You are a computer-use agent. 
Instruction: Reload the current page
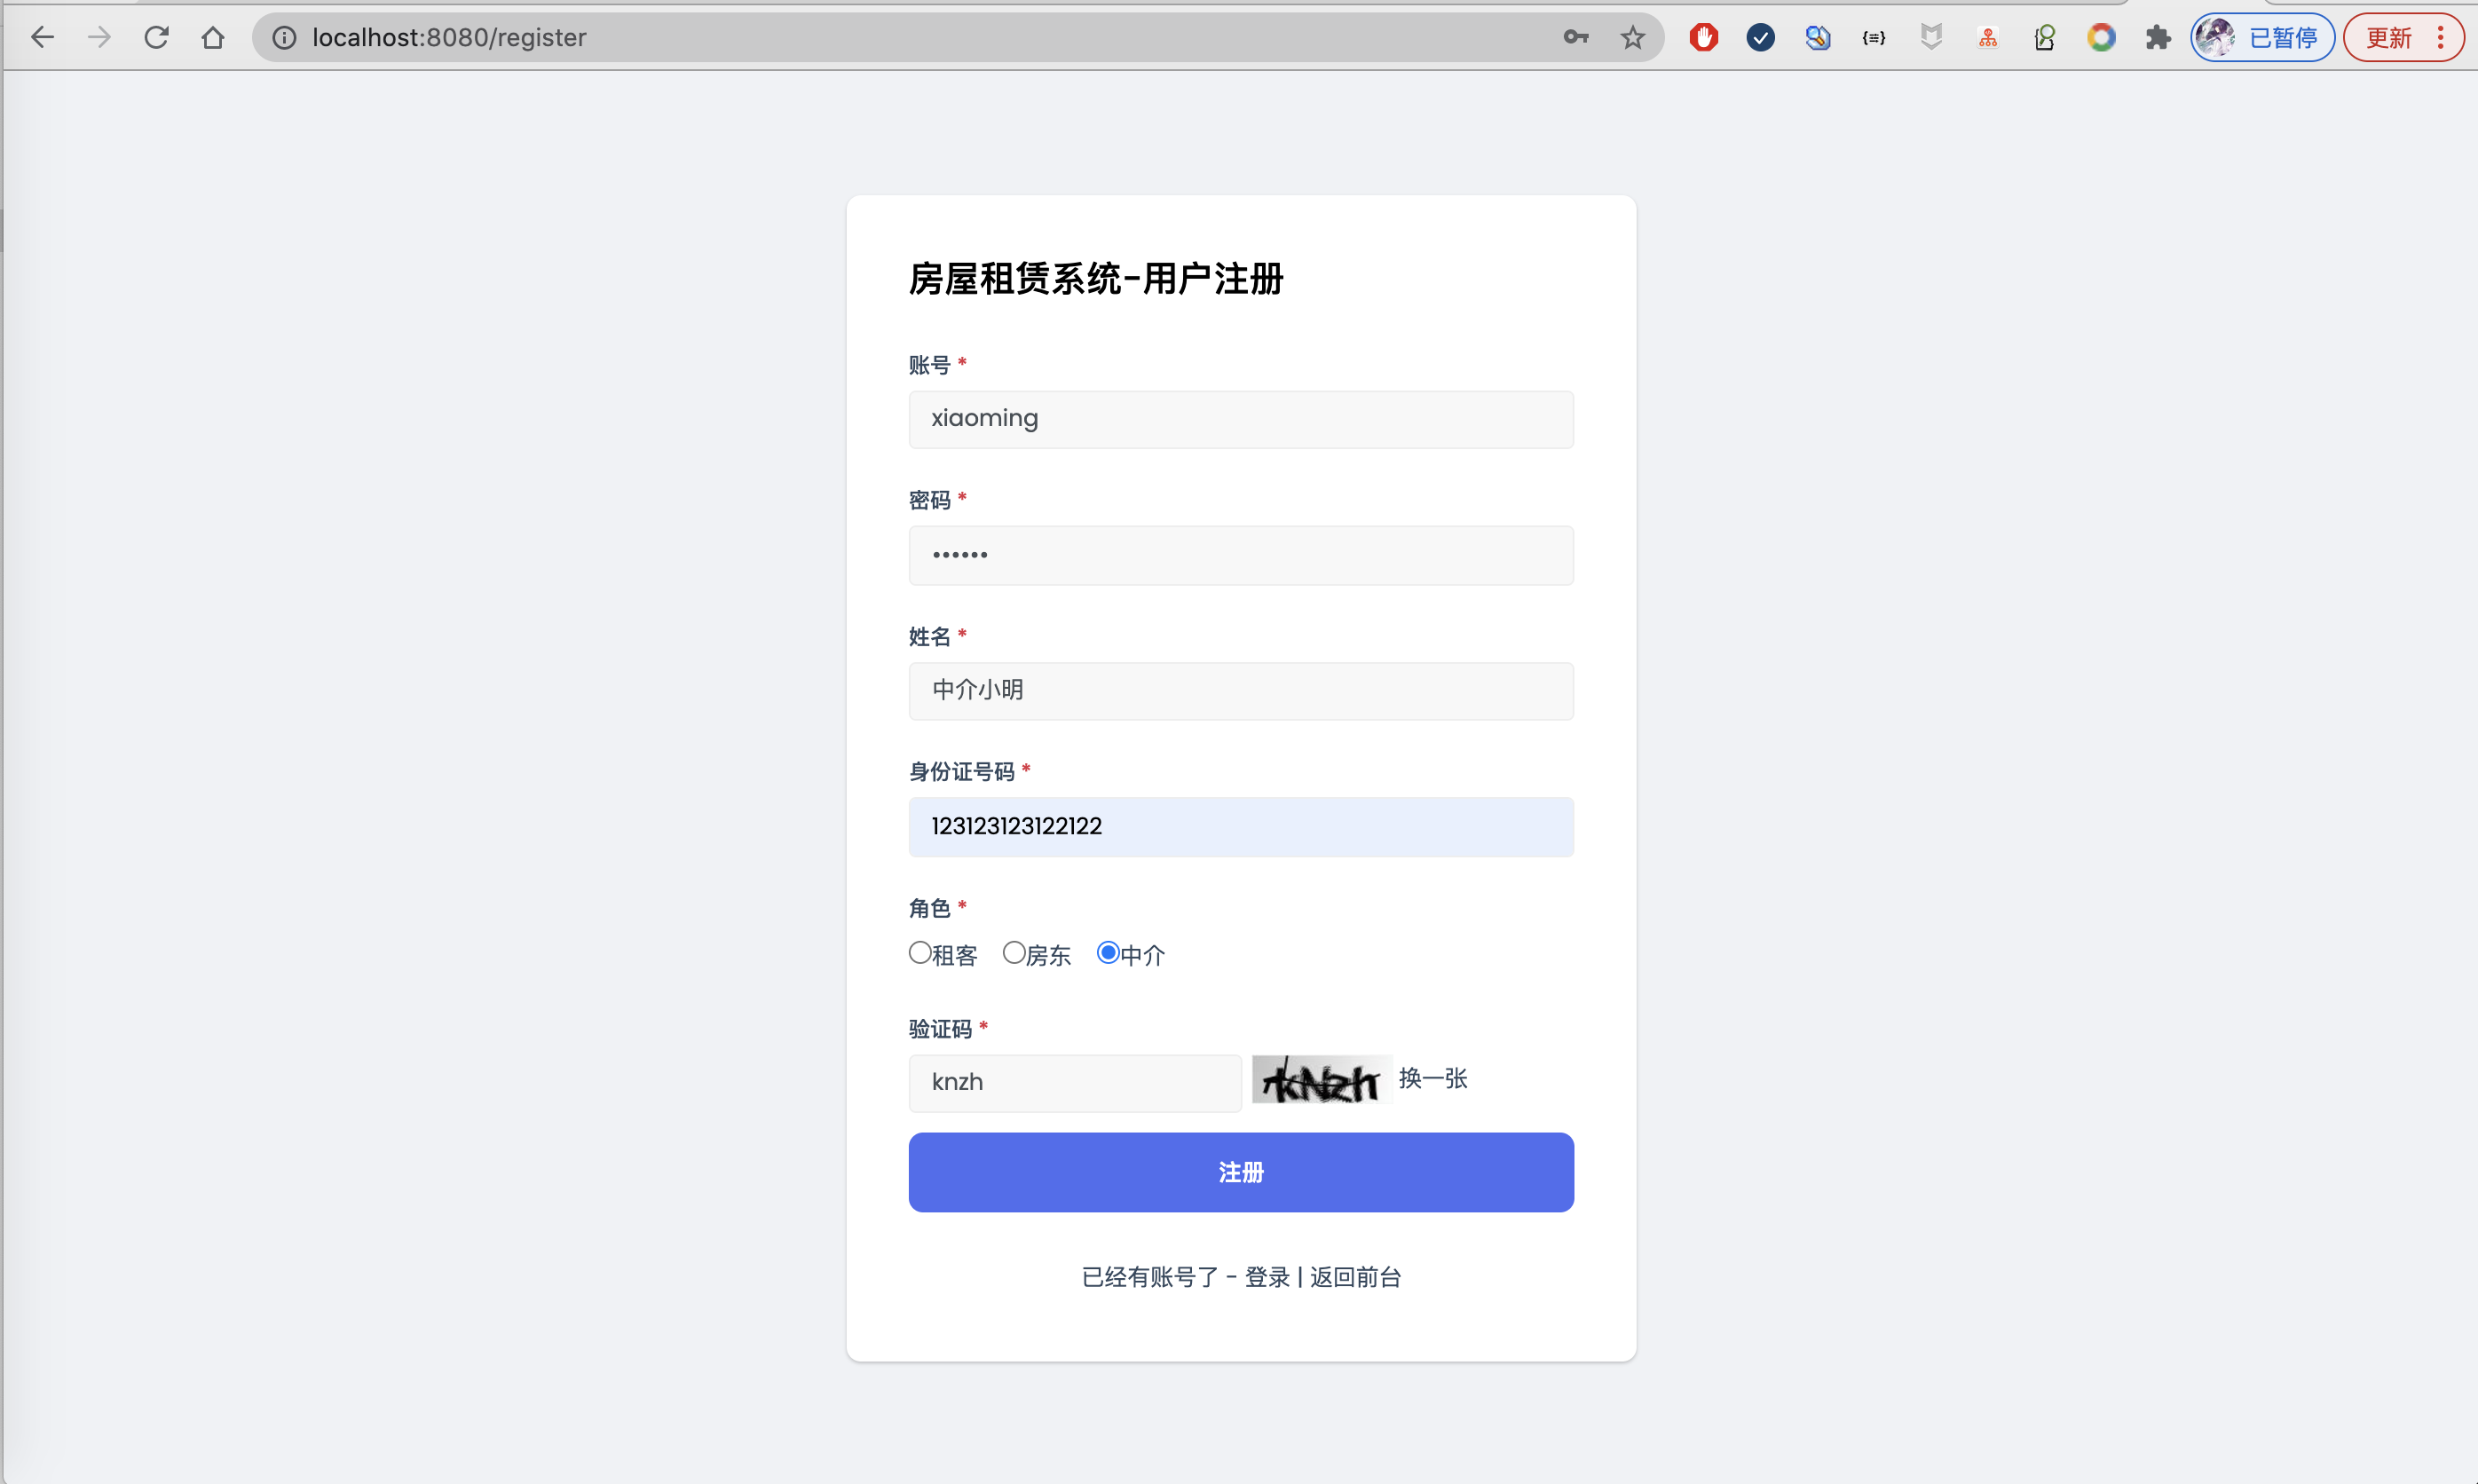coord(156,38)
